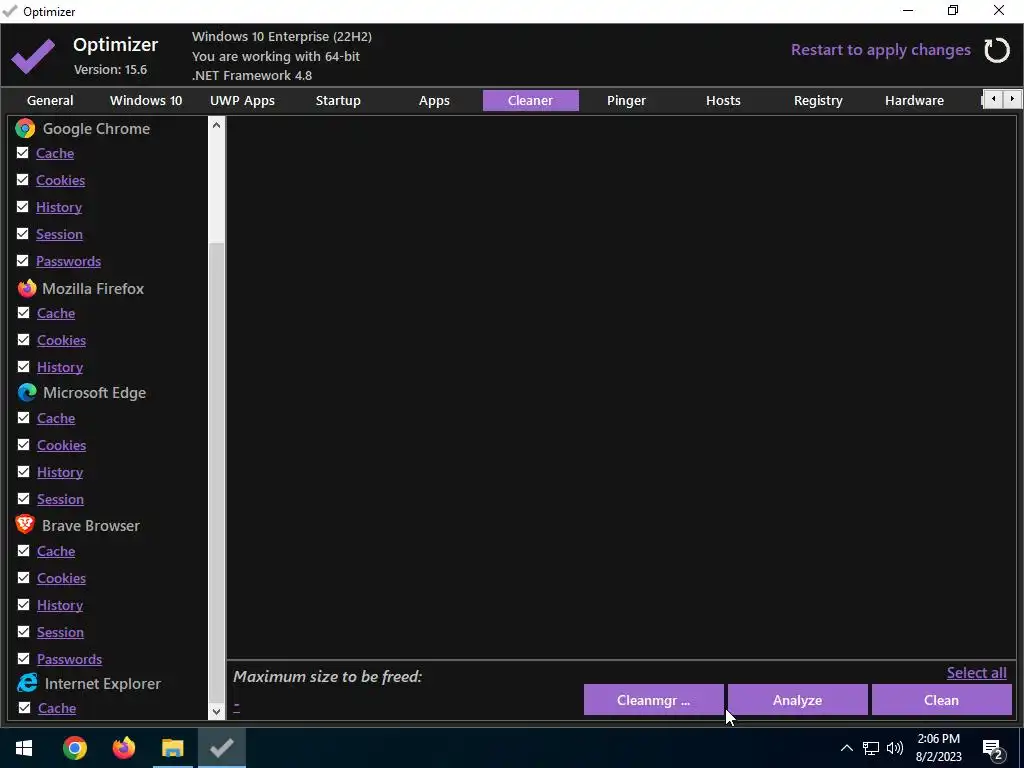This screenshot has height=768, width=1024.
Task: Uncheck Google Chrome Cookies checkbox
Action: coord(23,180)
